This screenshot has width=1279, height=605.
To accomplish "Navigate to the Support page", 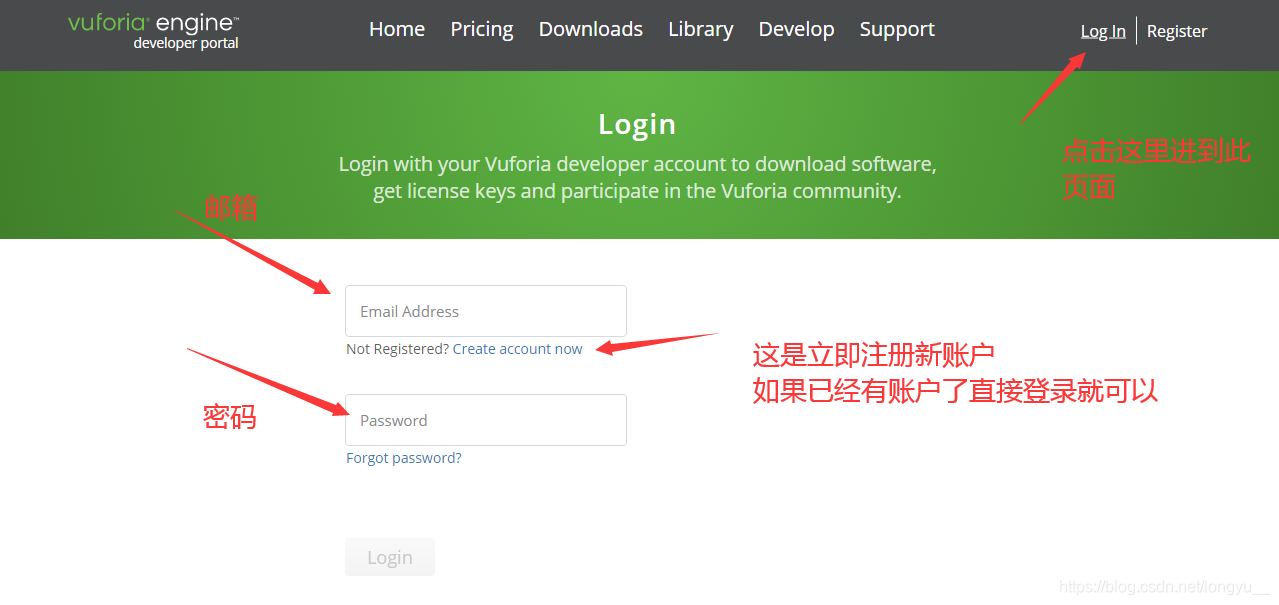I will coord(897,29).
